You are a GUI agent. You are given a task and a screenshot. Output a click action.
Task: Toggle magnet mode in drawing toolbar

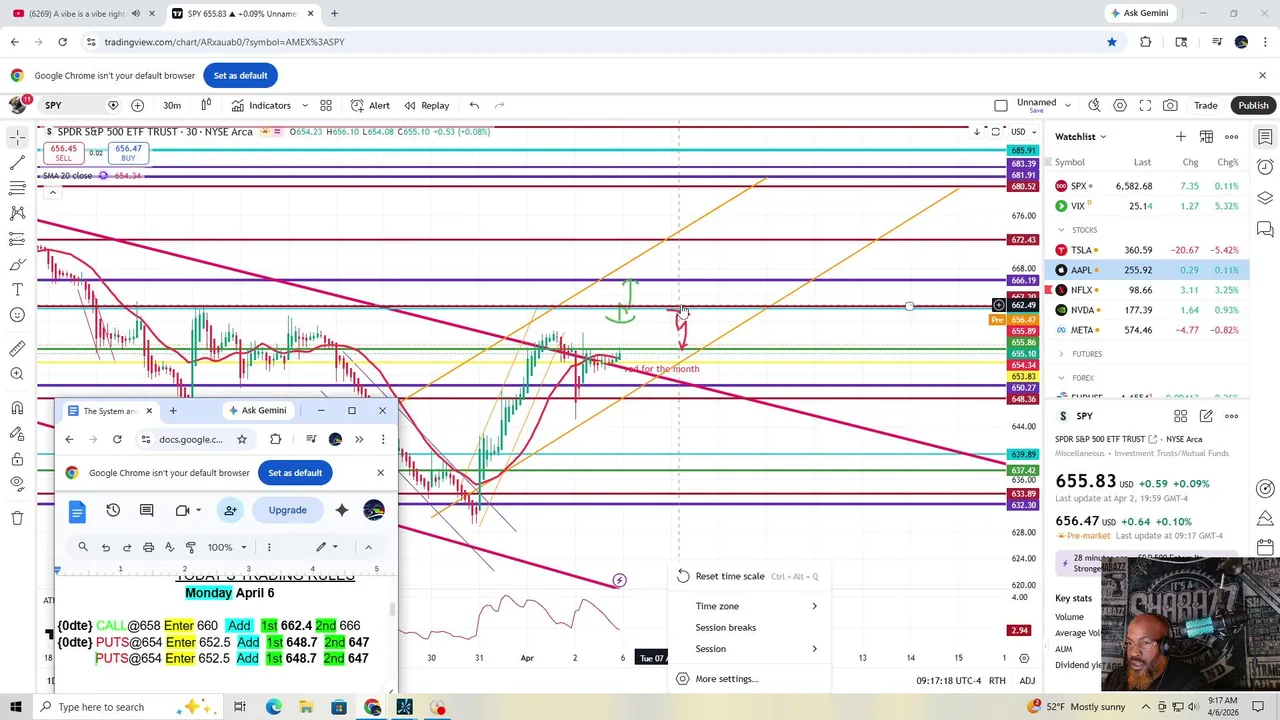coord(17,408)
